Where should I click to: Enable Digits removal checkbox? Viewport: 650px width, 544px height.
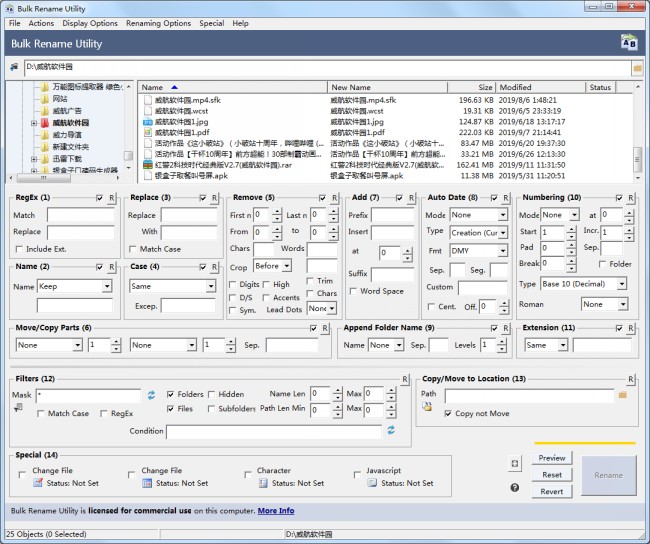pyautogui.click(x=233, y=284)
